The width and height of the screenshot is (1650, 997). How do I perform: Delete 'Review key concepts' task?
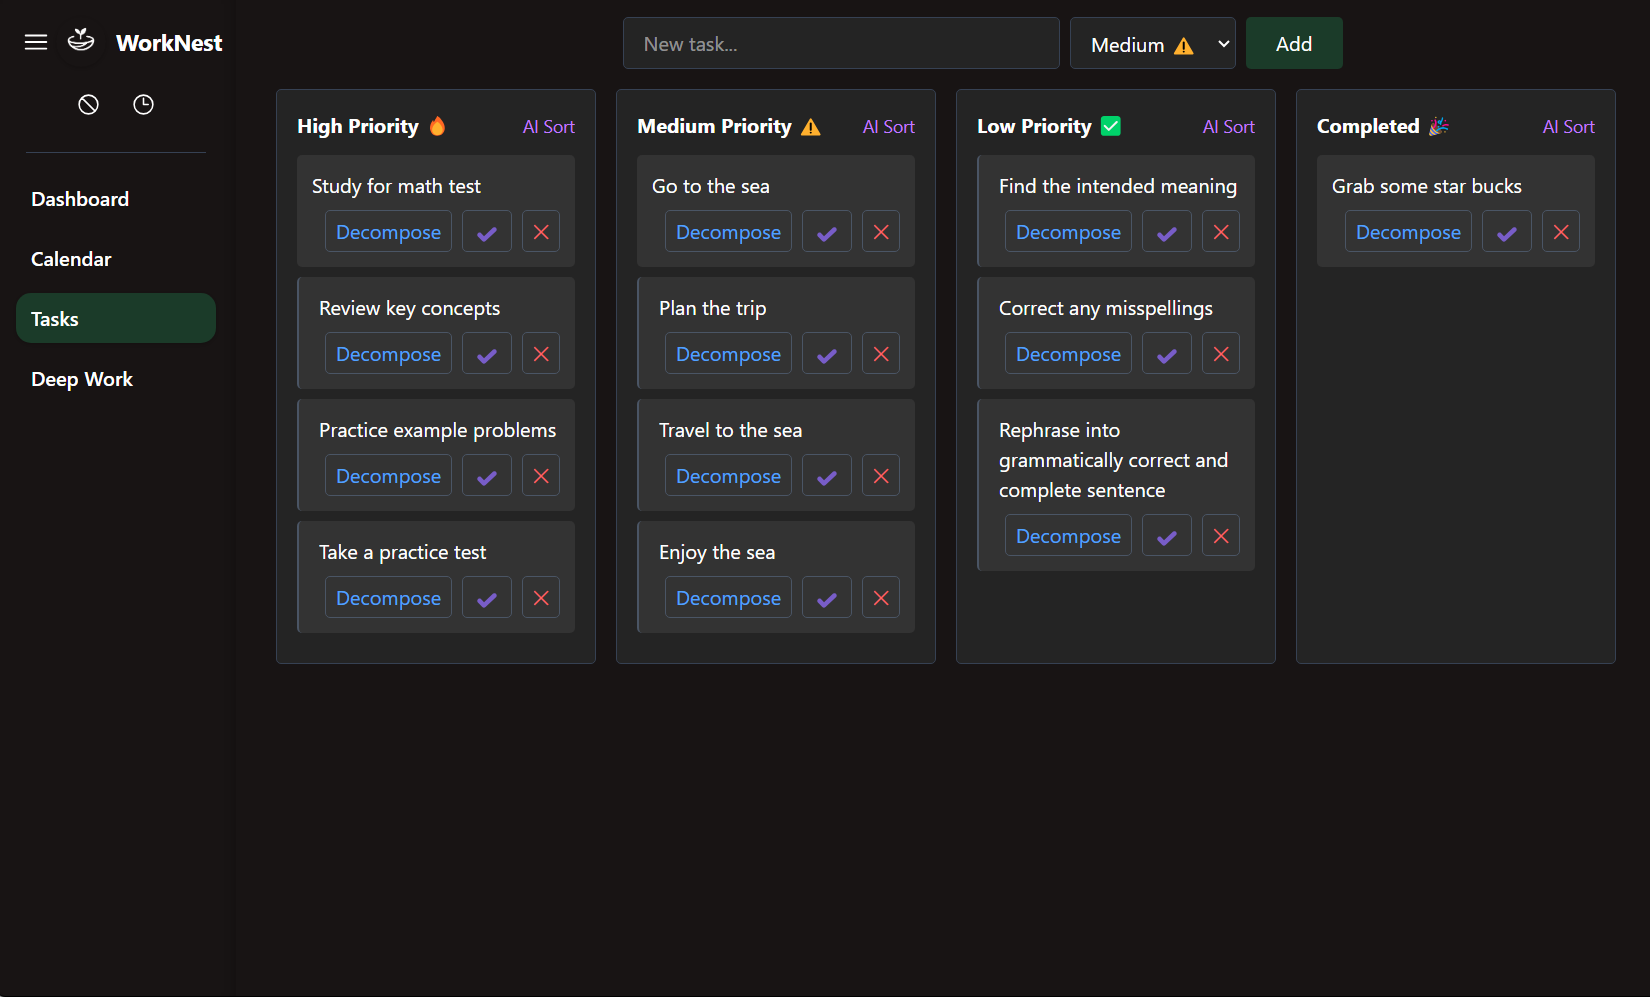click(x=541, y=354)
